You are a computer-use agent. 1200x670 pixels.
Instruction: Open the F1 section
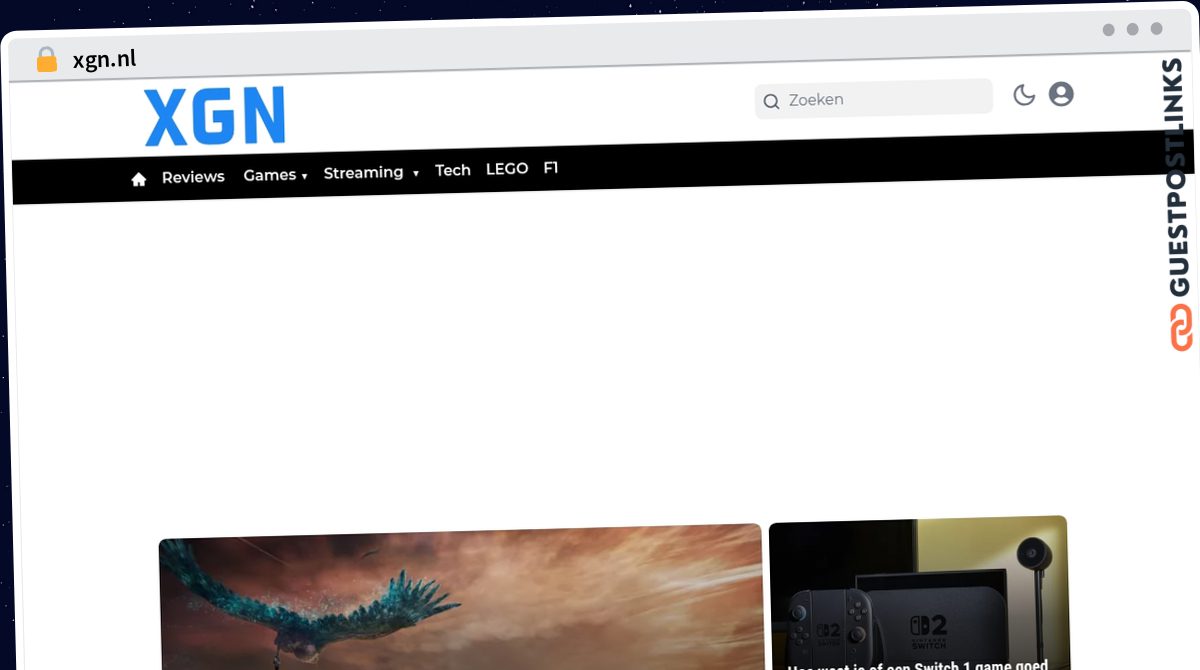(551, 168)
